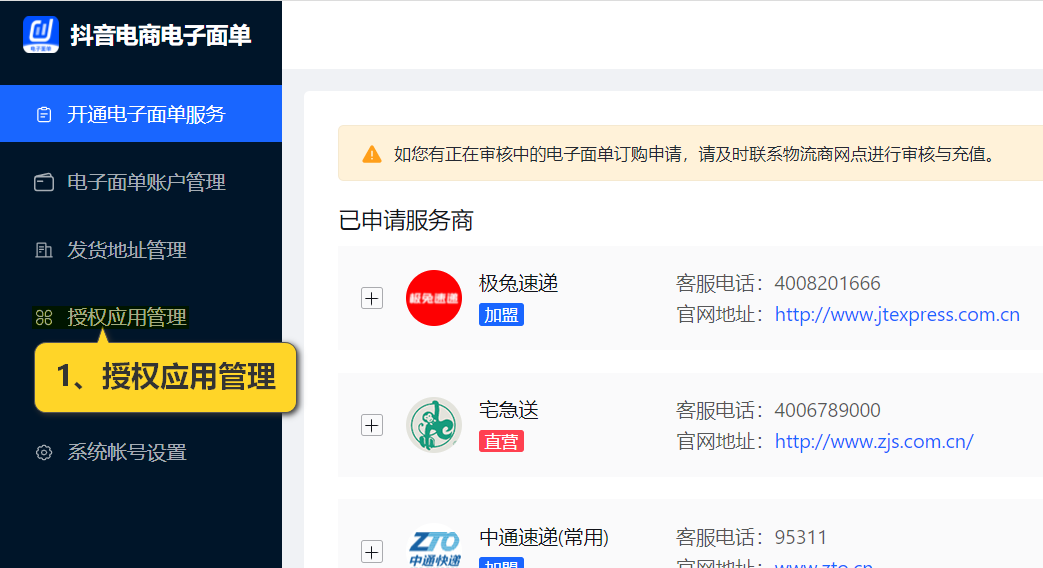The height and width of the screenshot is (568, 1043).
Task: Open the 开通电子面单服务 menu item
Action: pos(146,114)
